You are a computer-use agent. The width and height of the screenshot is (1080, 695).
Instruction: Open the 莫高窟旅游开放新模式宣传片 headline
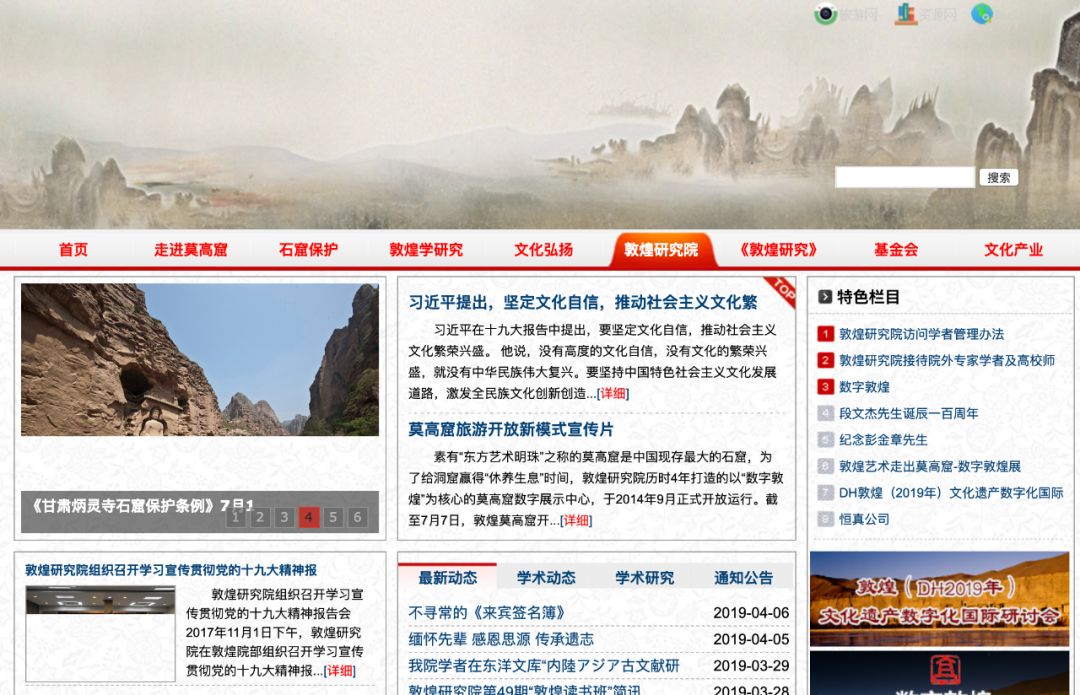click(511, 429)
